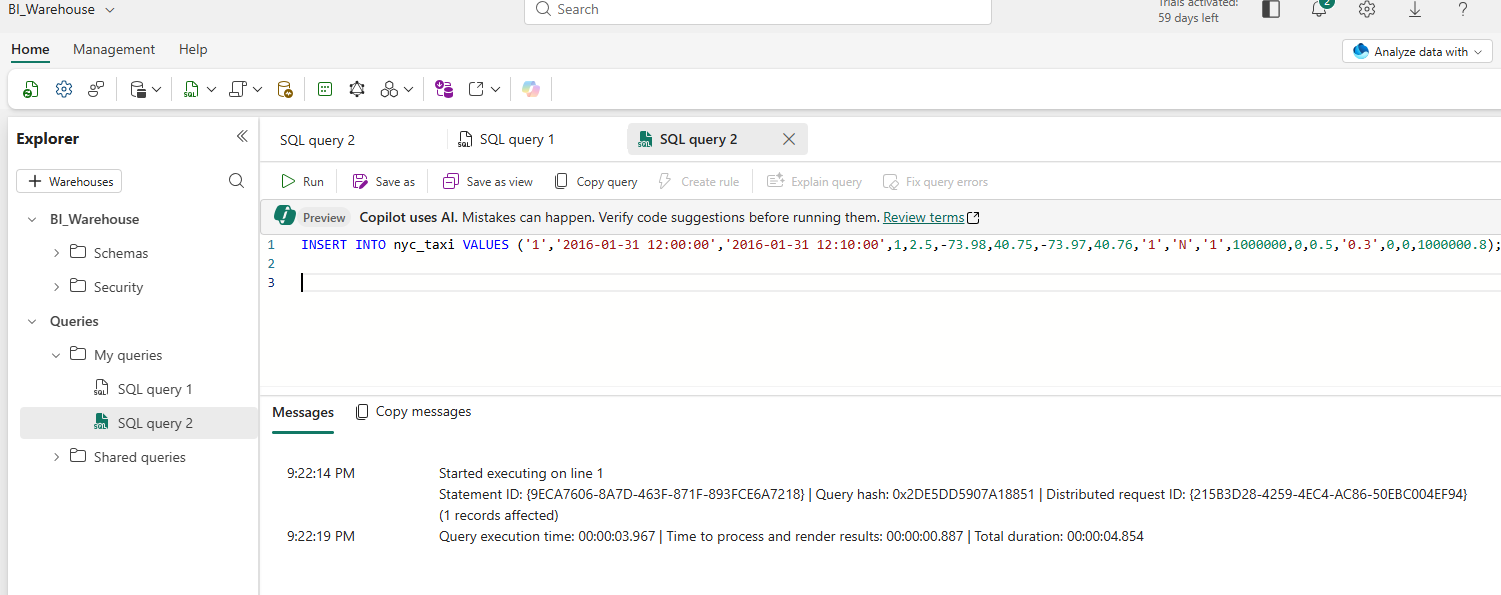Select SQL query 2 in the Explorer tree

(x=138, y=423)
